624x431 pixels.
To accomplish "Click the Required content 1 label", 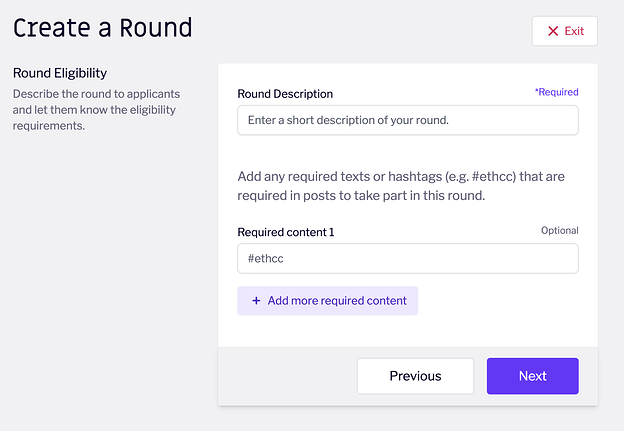I will 286,232.
